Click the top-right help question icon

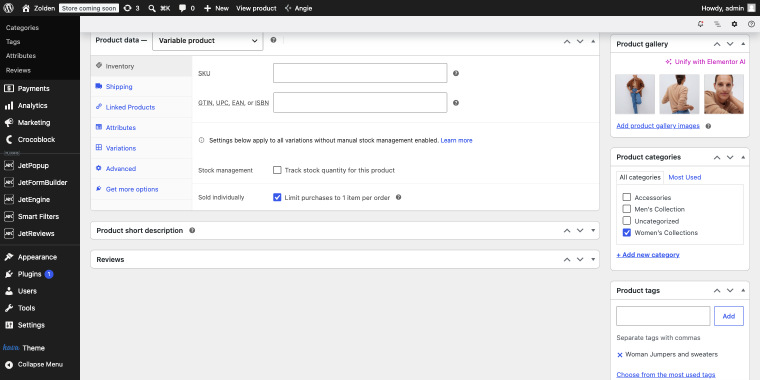pyautogui.click(x=751, y=24)
